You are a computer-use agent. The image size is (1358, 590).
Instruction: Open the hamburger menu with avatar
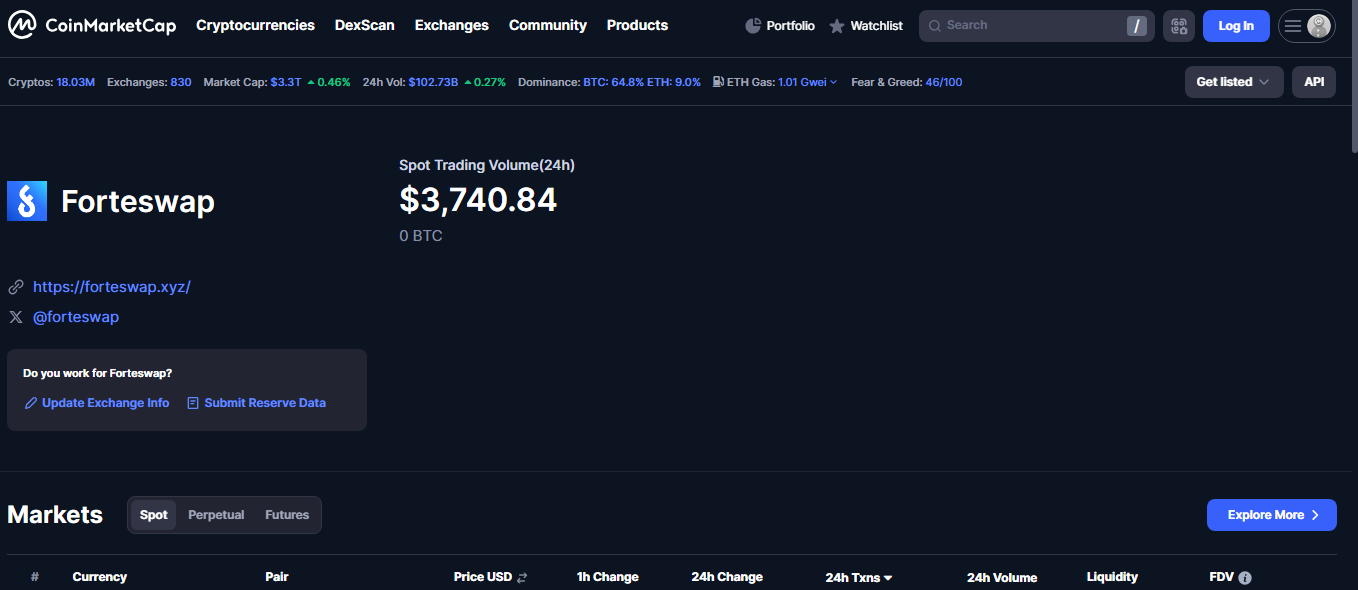point(1306,26)
